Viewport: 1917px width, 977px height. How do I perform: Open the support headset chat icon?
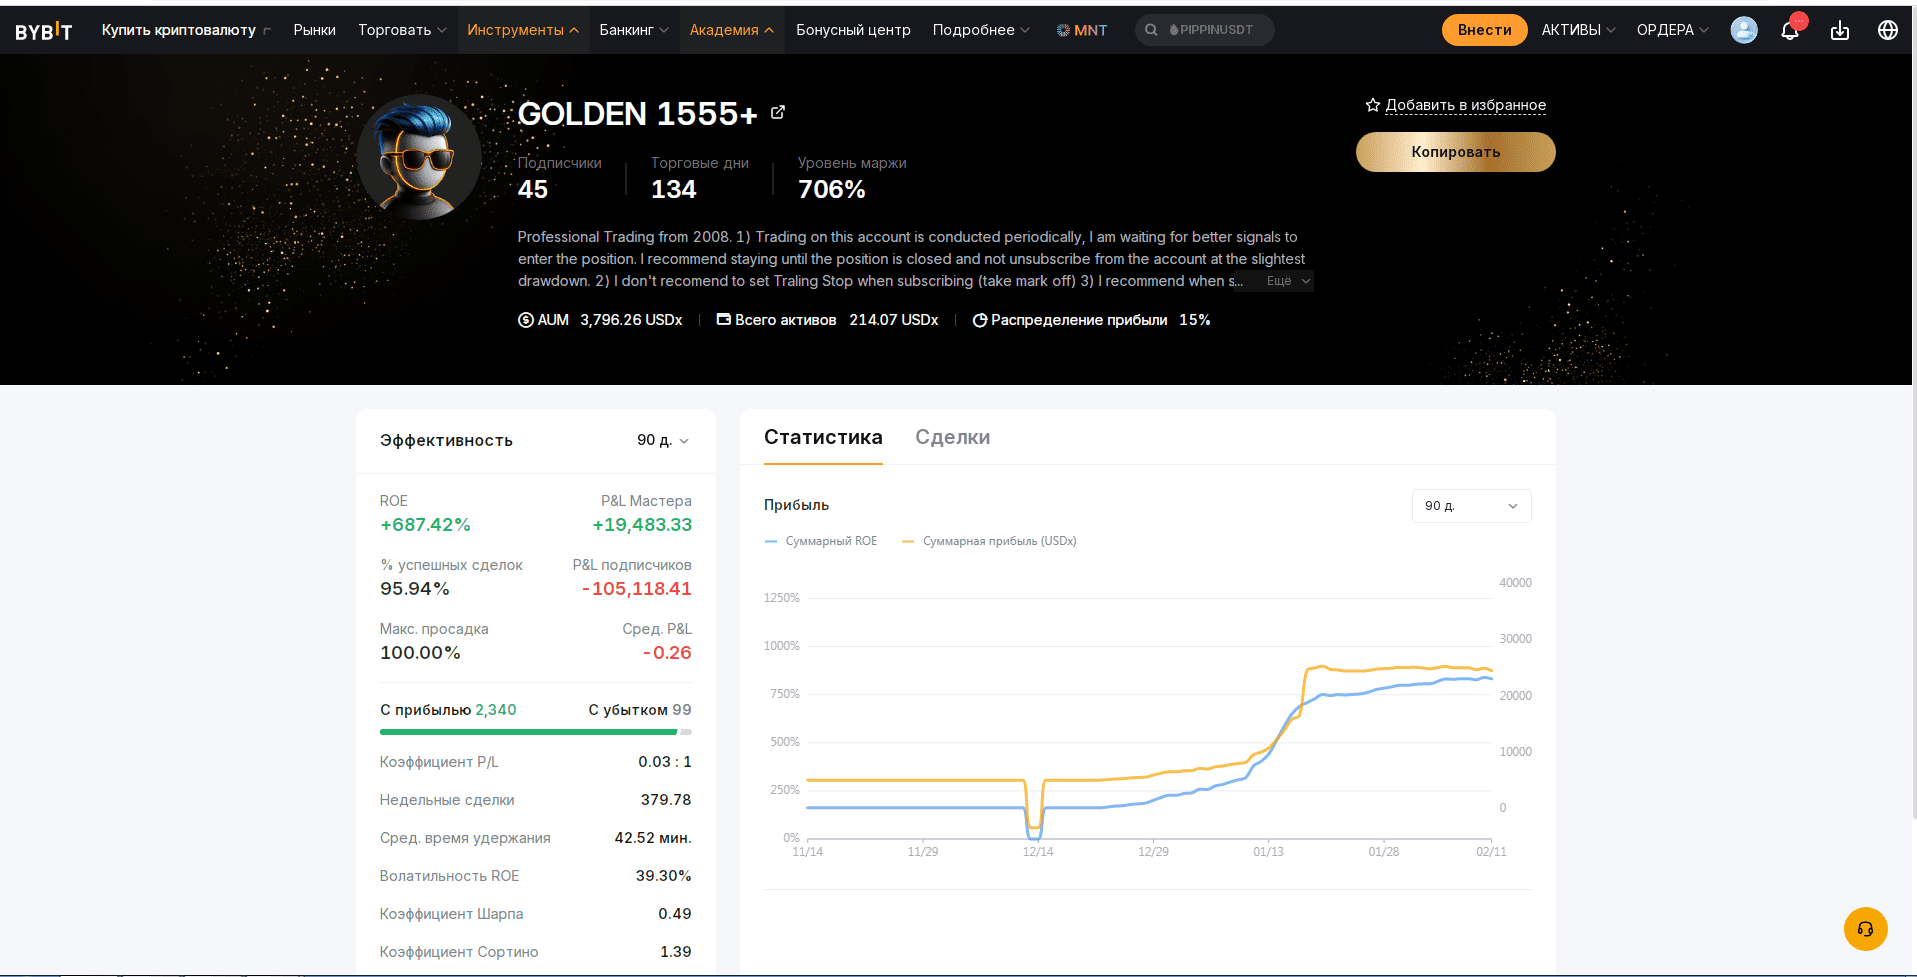[1866, 929]
